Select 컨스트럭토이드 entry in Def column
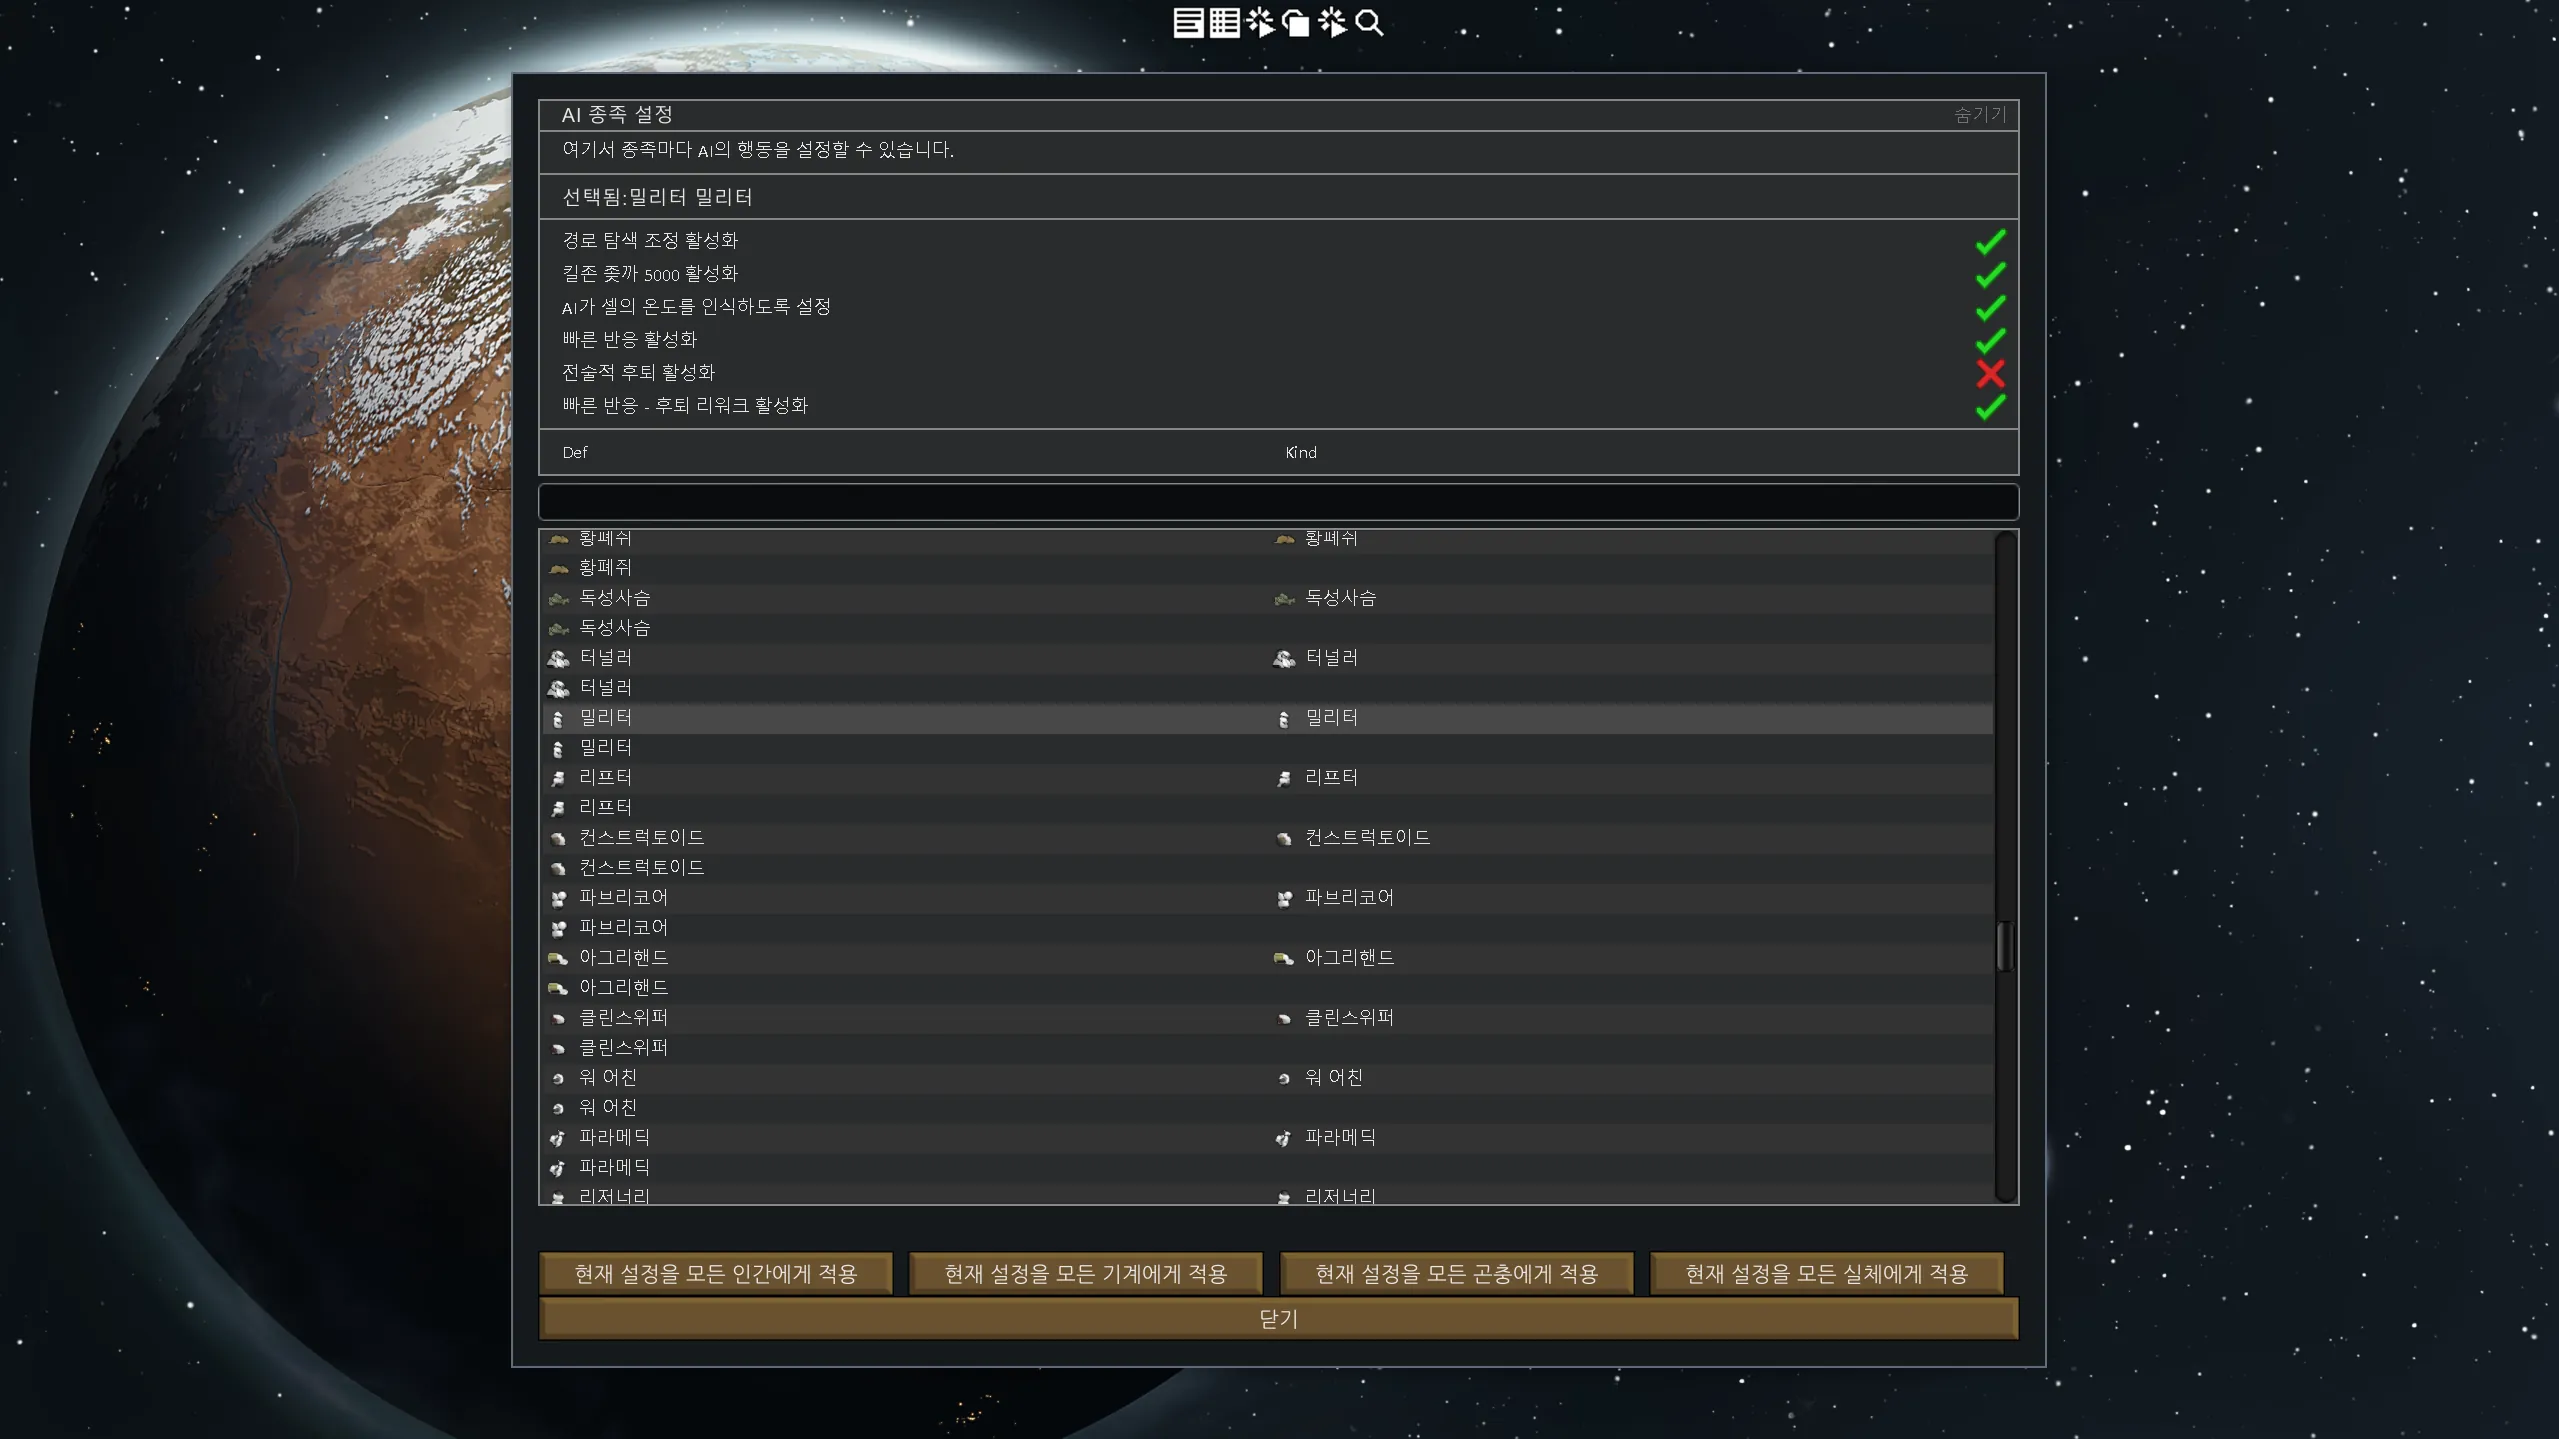The image size is (2559, 1439). coord(641,837)
